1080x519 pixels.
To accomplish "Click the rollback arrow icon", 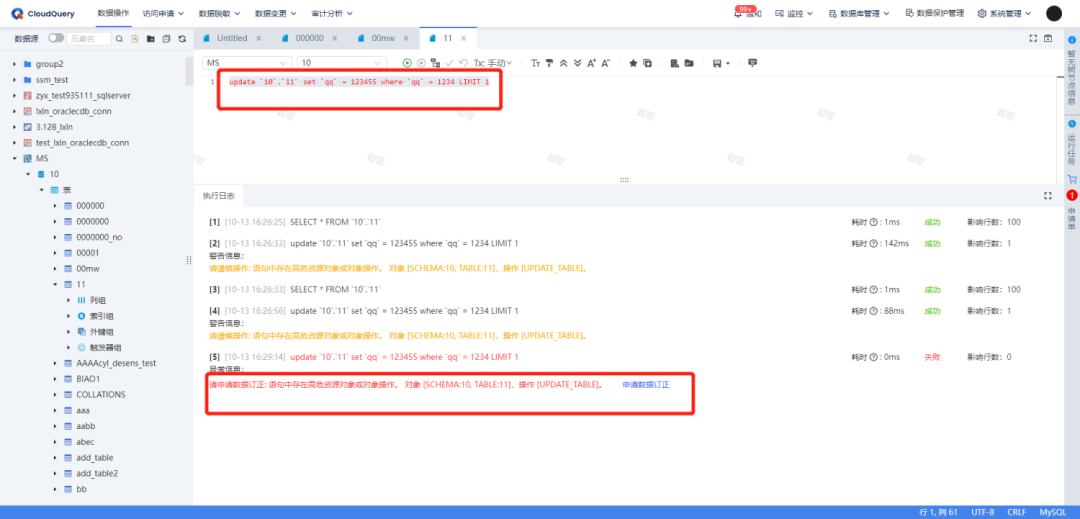I will click(464, 63).
